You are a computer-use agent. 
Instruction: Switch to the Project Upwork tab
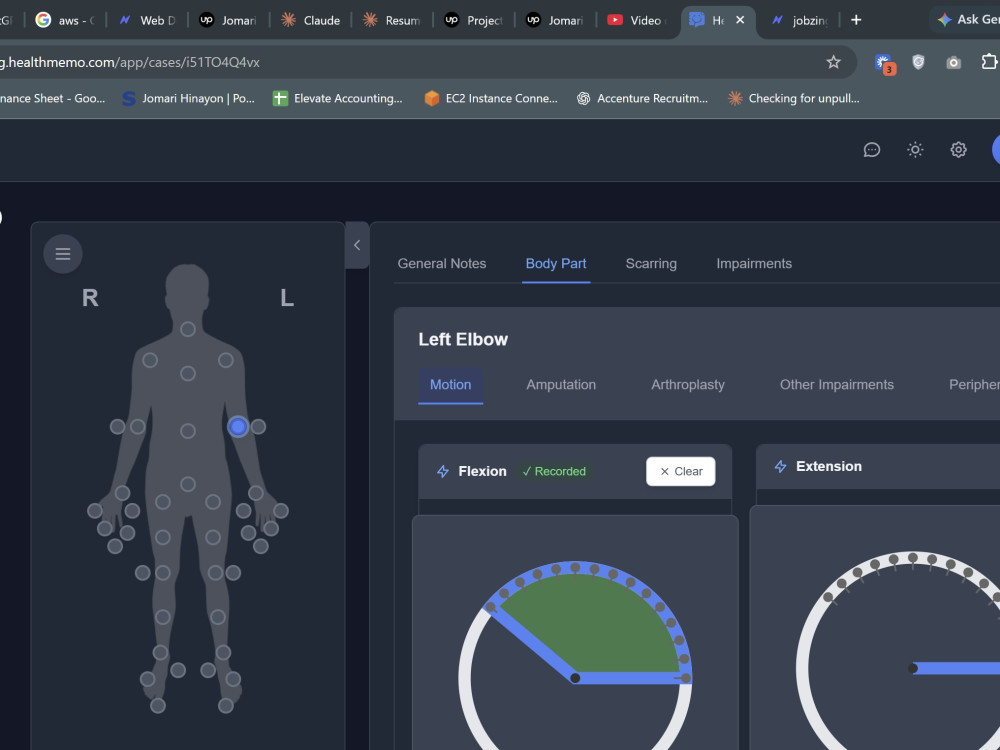coord(474,20)
